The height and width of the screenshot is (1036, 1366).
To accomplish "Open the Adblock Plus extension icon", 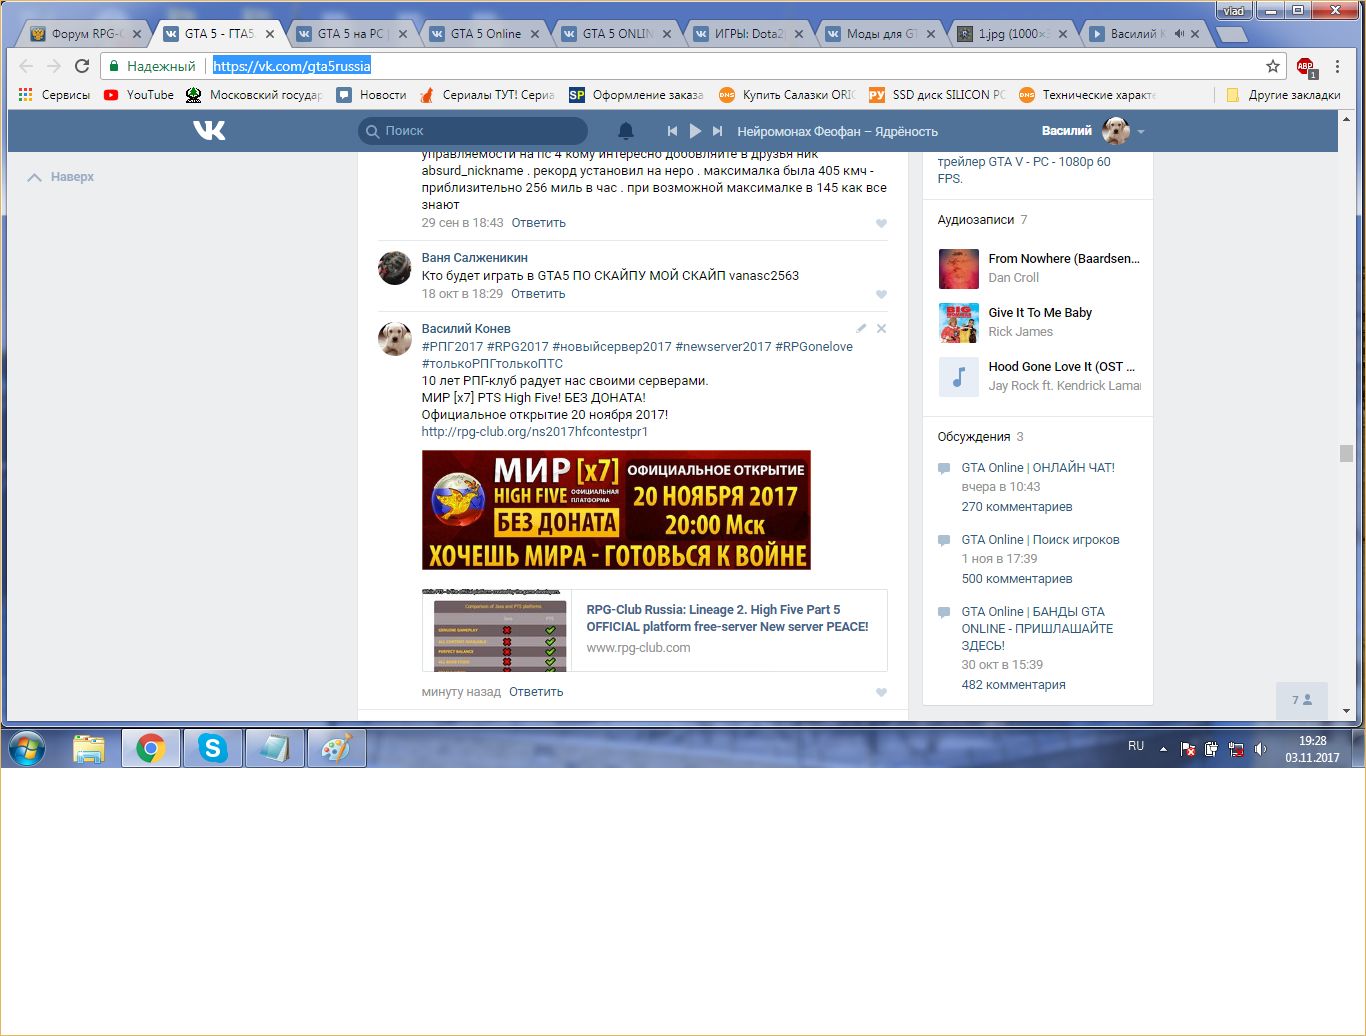I will point(1306,67).
